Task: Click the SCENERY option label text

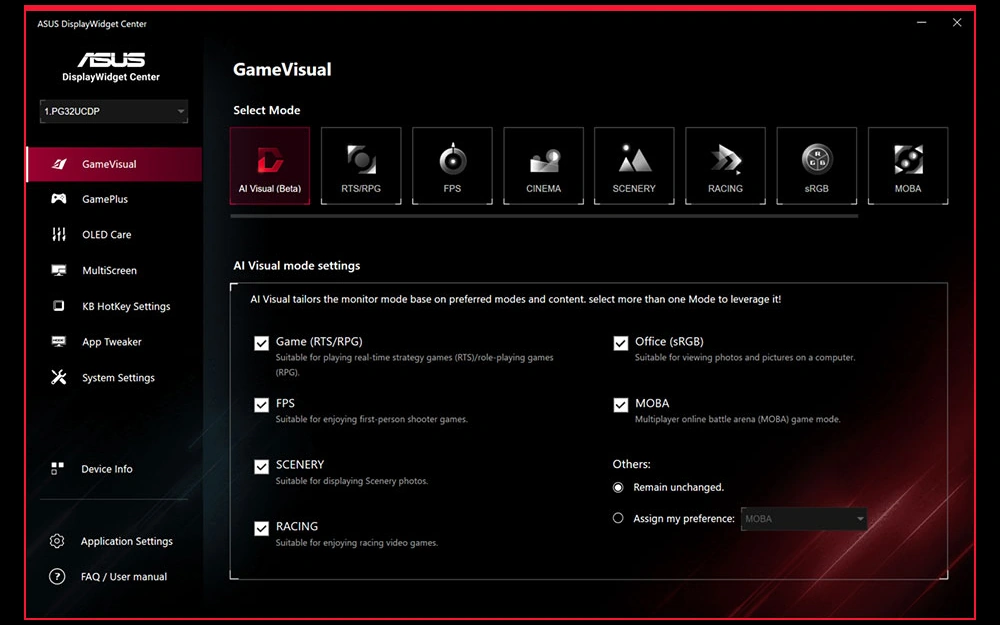Action: click(300, 464)
